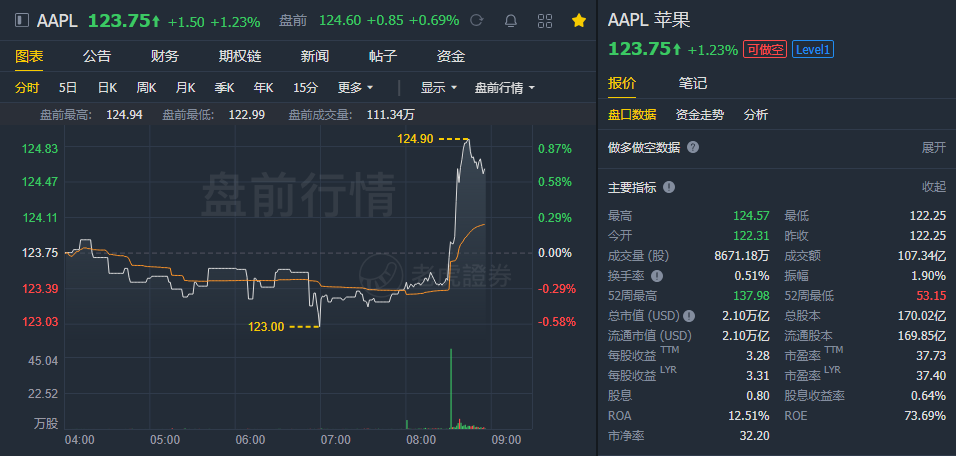Click the refresh quote icon
This screenshot has width=956, height=456.
coord(477,20)
